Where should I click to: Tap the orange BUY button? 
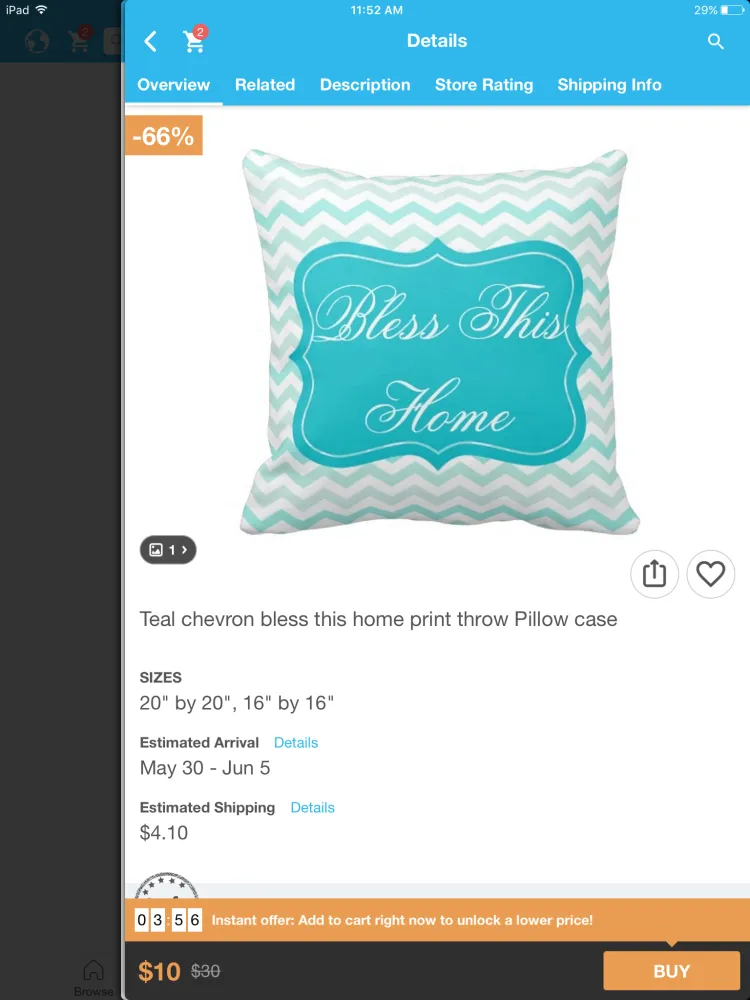[672, 971]
